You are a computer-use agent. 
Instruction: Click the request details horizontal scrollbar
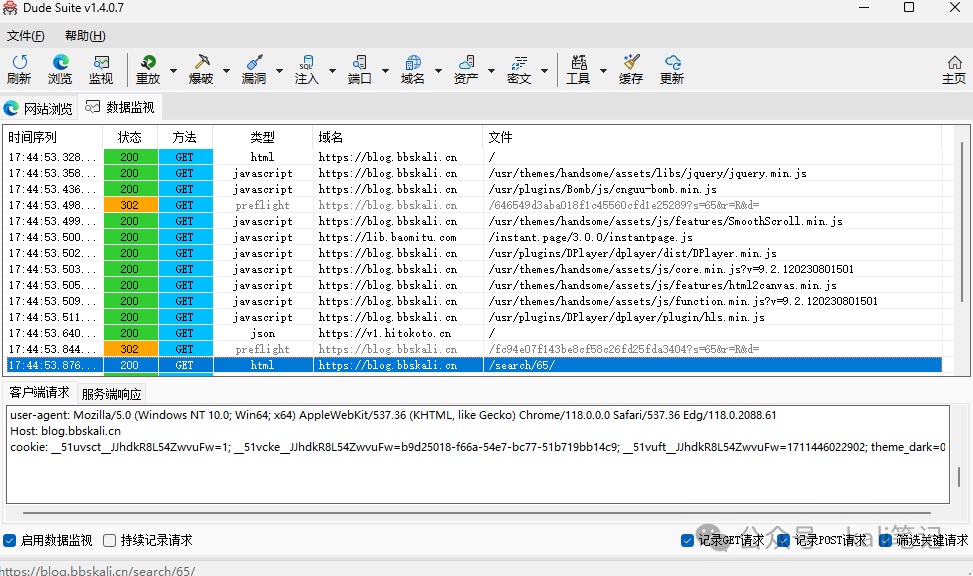tap(477, 513)
